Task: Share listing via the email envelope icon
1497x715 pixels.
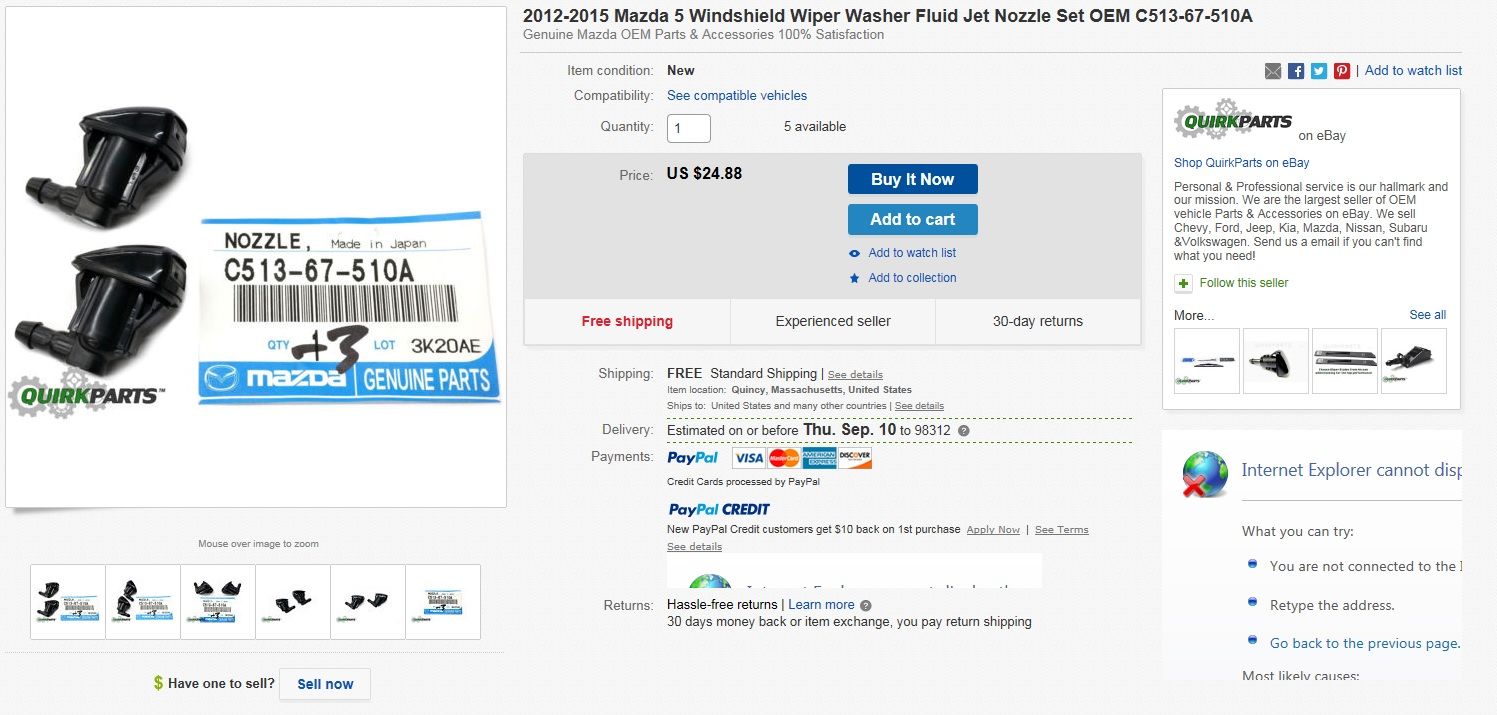Action: (x=1273, y=71)
